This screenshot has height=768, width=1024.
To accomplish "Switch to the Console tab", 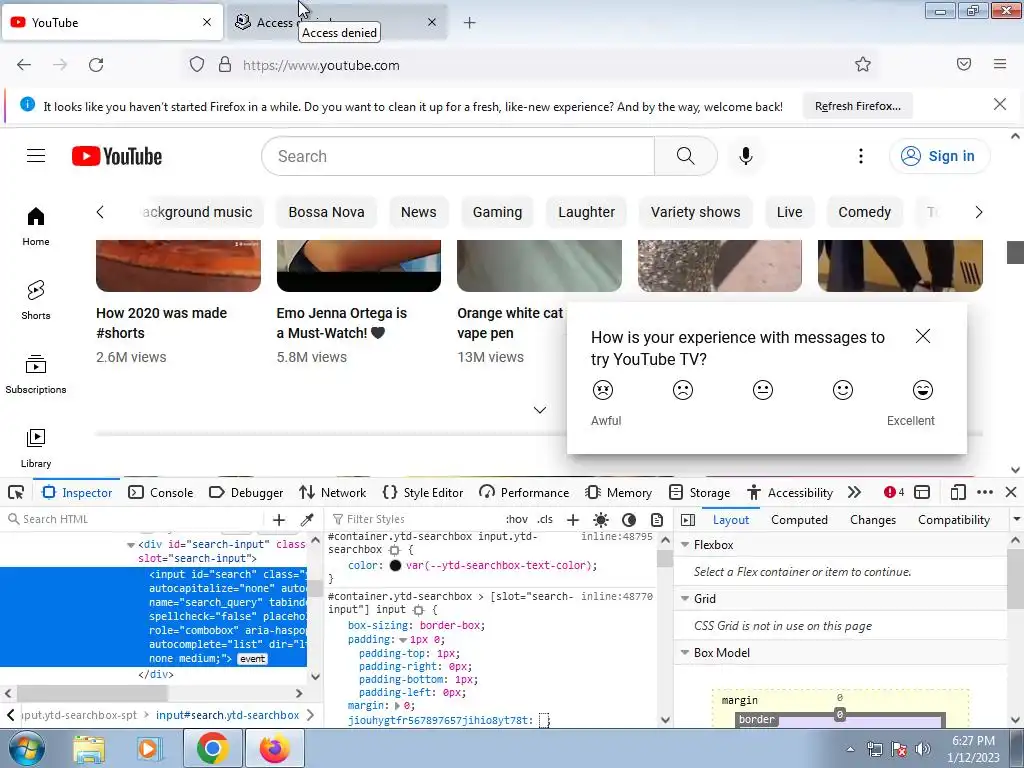I will click(x=161, y=492).
